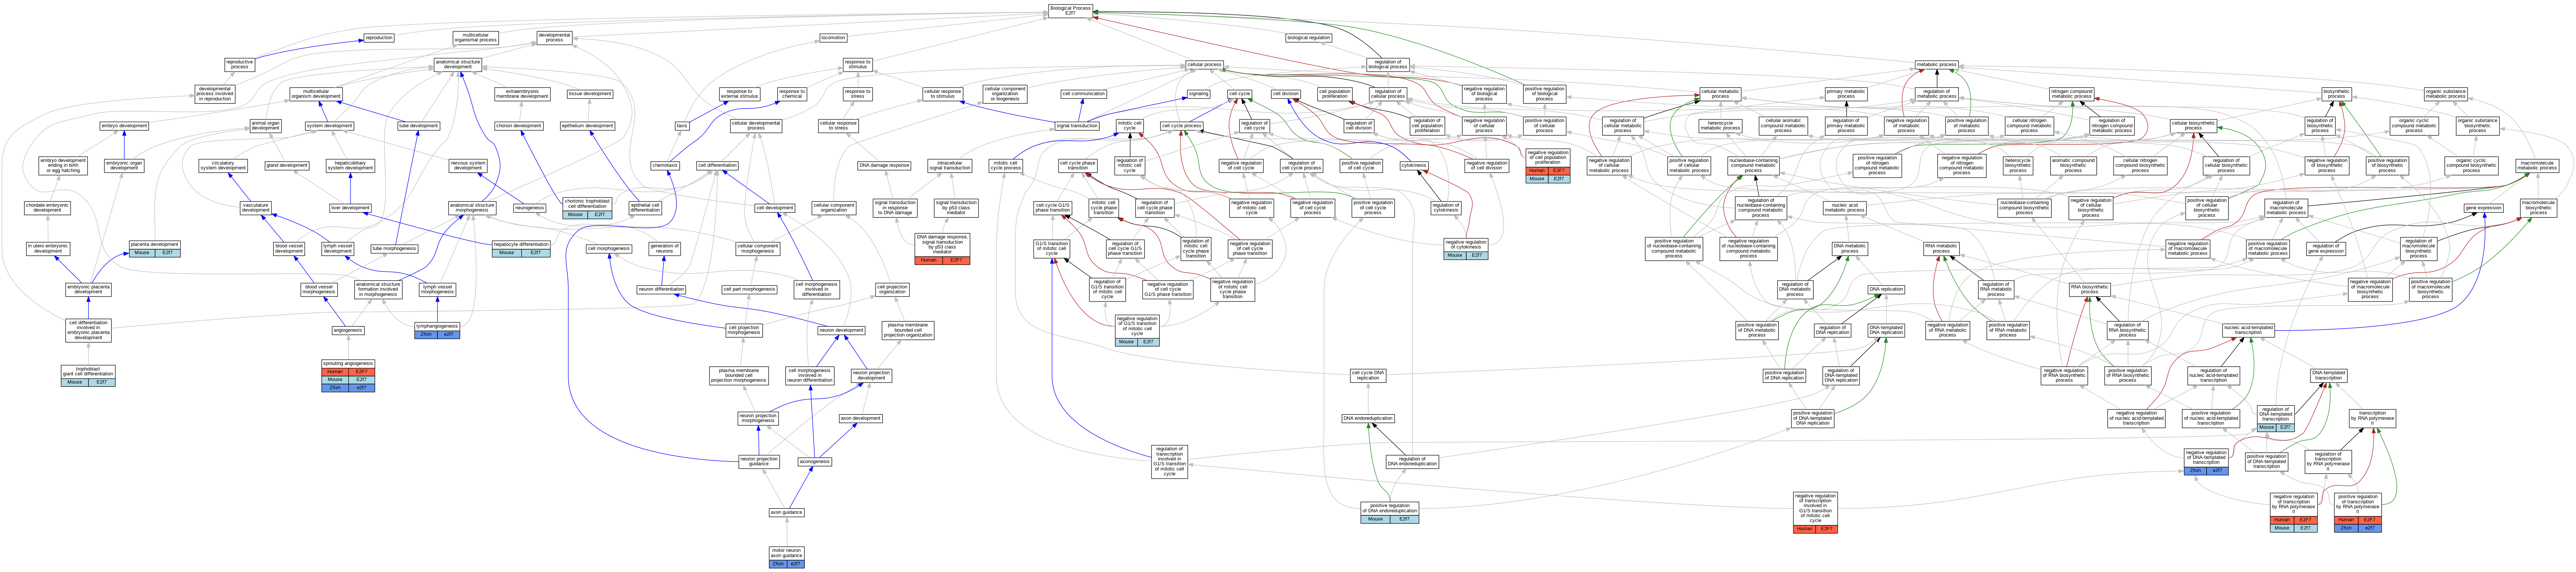Select the 'reproduction' node

[379, 38]
